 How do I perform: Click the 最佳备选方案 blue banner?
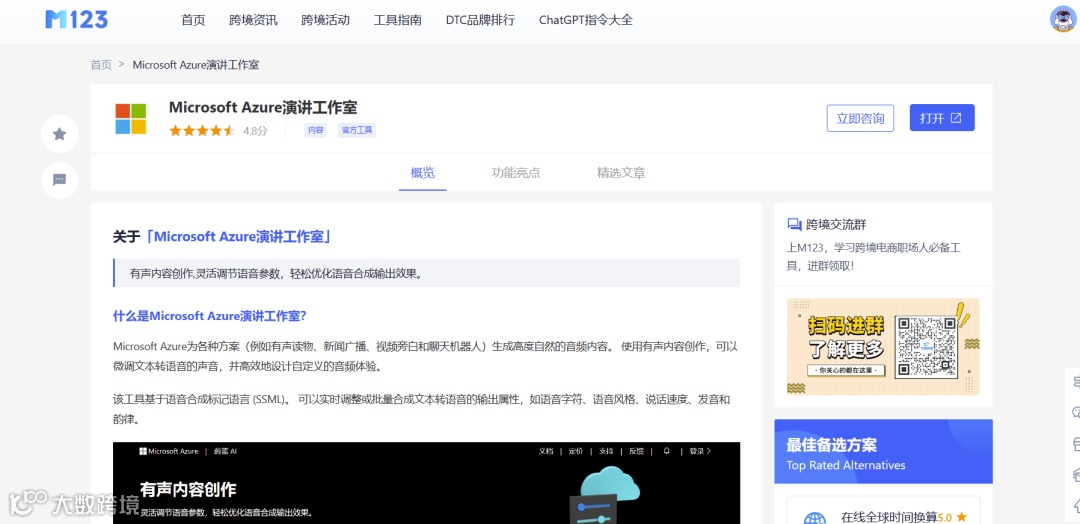[883, 452]
